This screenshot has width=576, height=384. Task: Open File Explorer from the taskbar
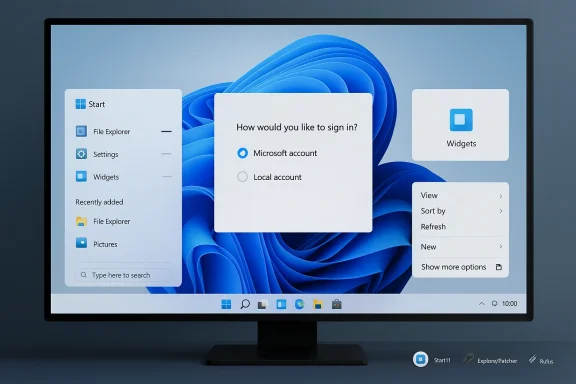[318, 304]
